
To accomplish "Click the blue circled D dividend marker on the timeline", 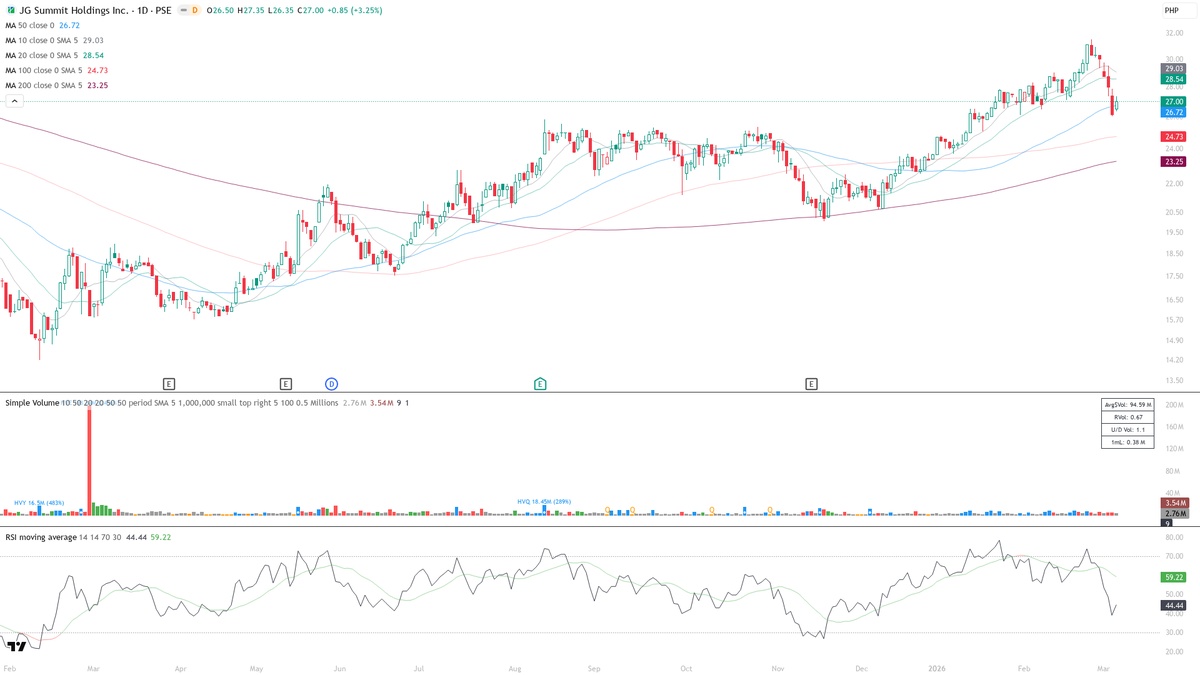I will 330,383.
